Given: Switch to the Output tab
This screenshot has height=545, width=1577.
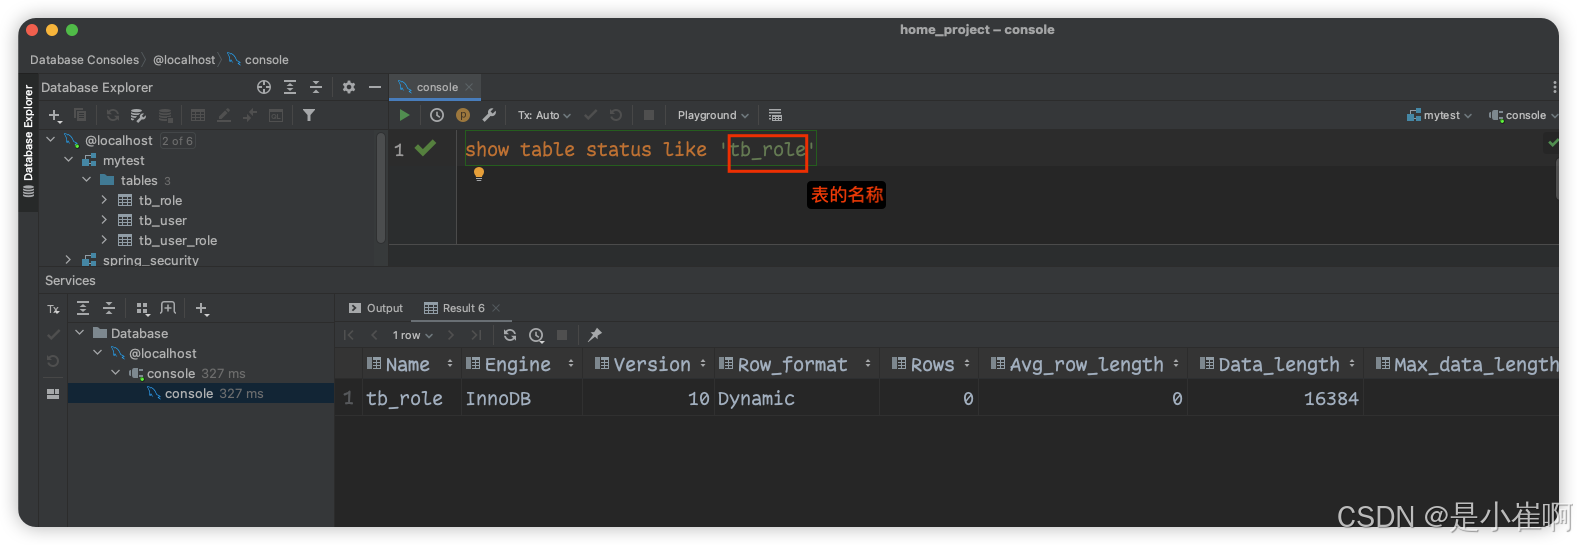Looking at the screenshot, I should (x=376, y=308).
